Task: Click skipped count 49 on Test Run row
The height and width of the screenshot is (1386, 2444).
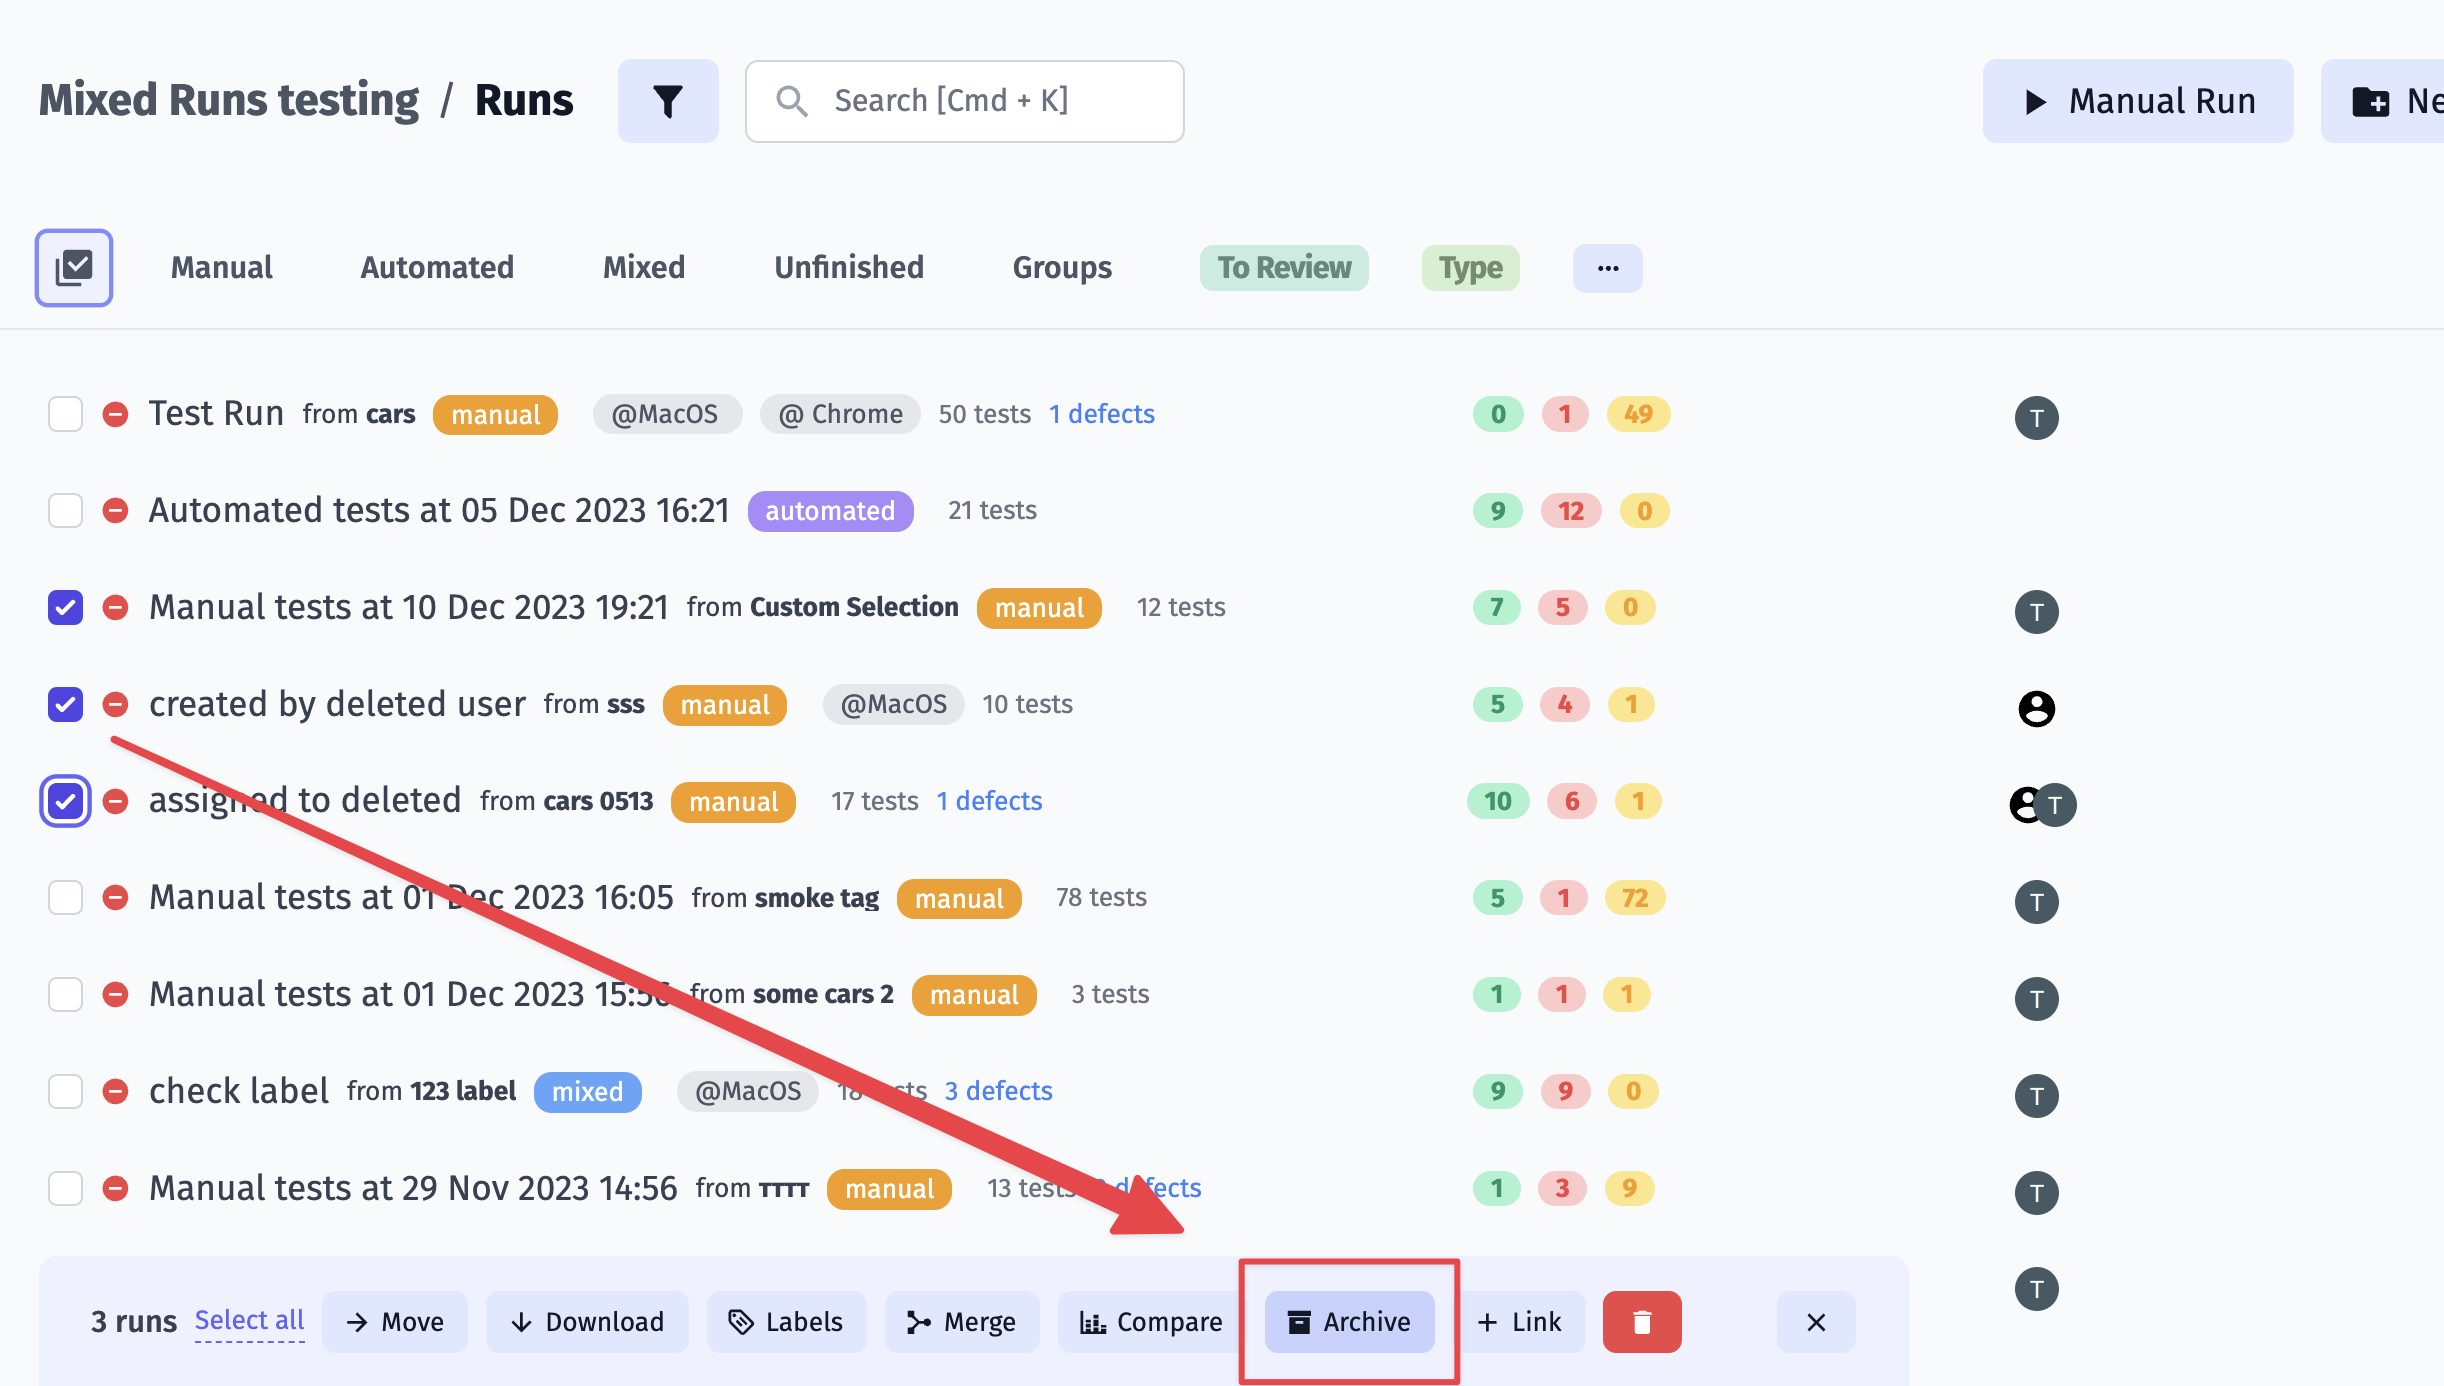Action: pos(1638,414)
